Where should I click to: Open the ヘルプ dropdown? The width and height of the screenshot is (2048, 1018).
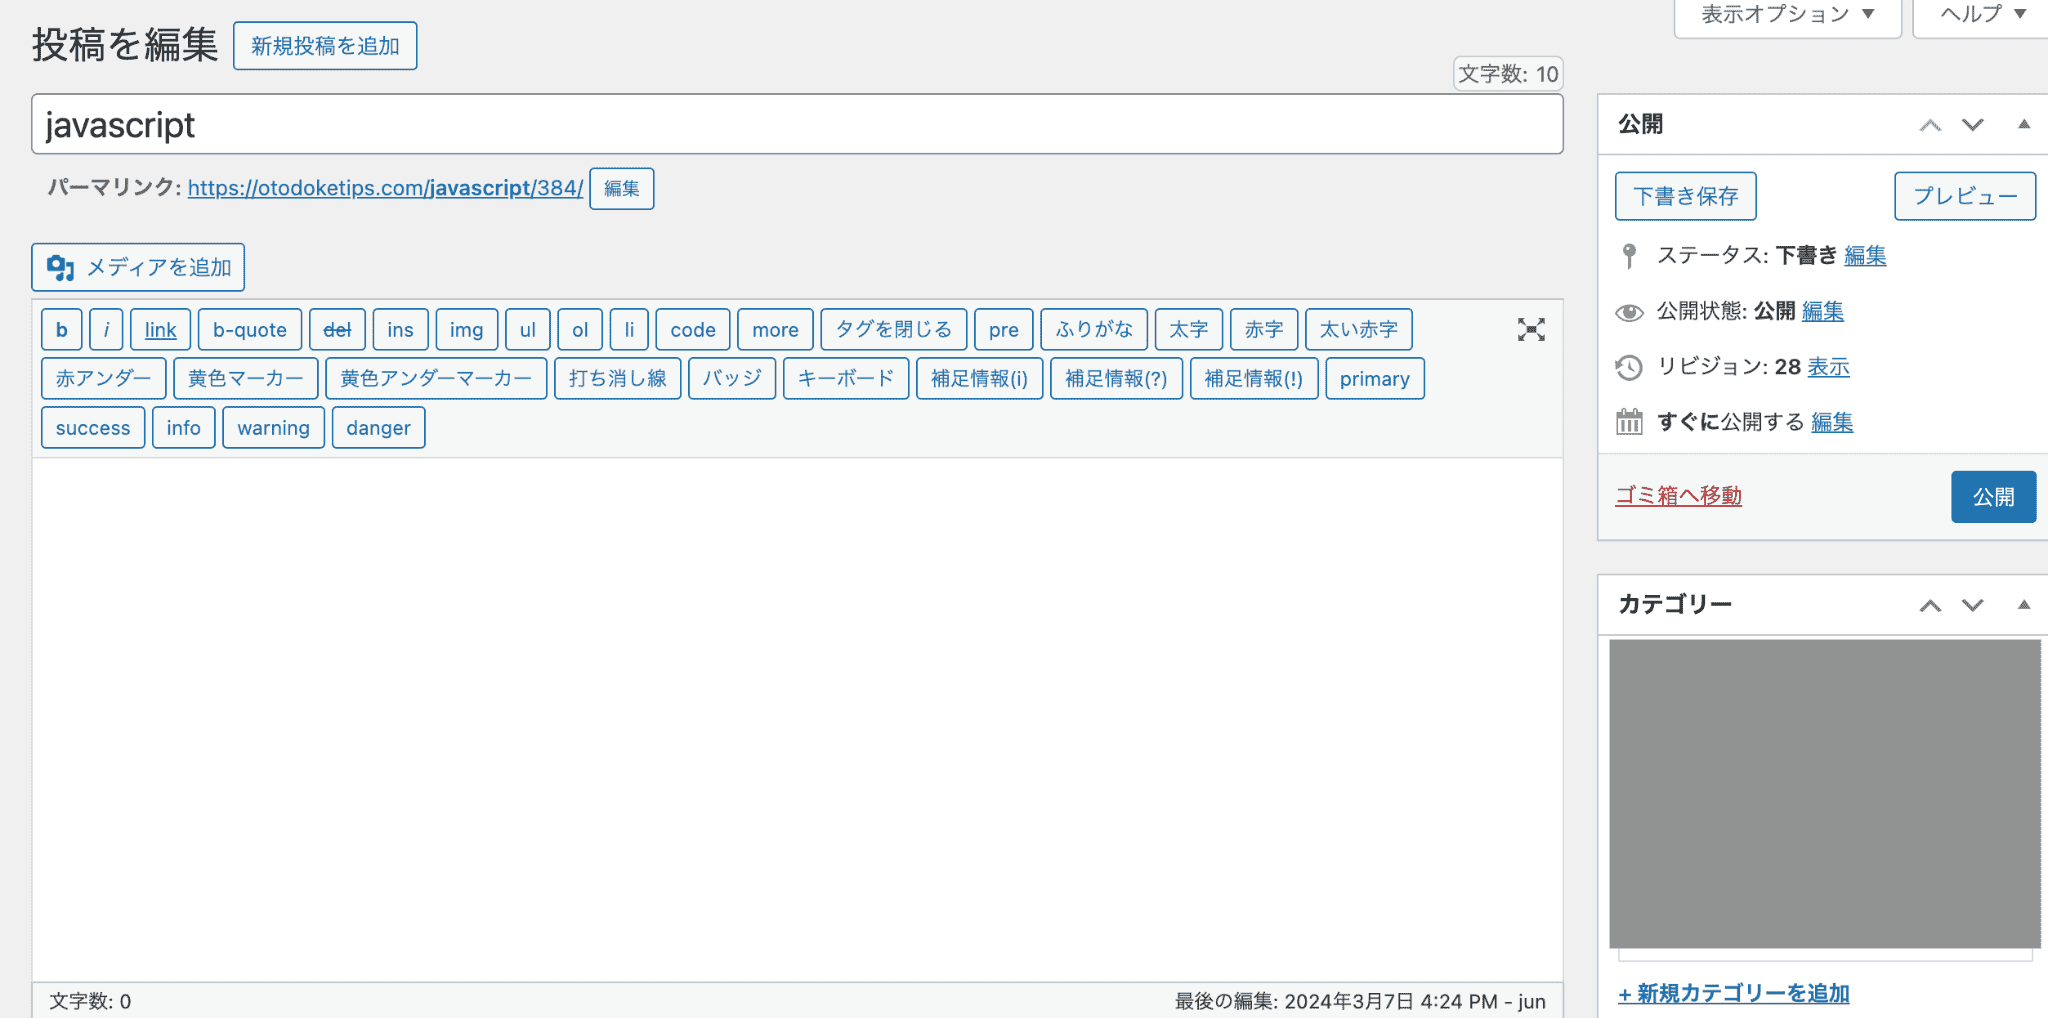[1982, 15]
